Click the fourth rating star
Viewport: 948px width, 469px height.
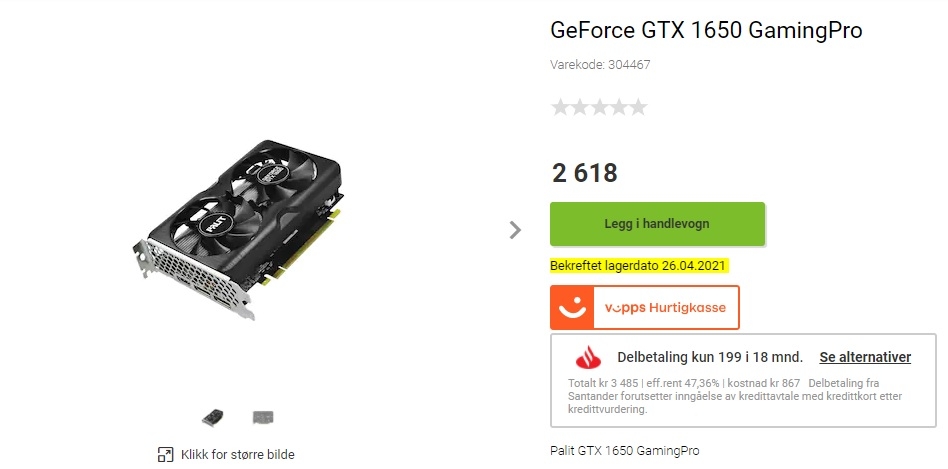619,107
